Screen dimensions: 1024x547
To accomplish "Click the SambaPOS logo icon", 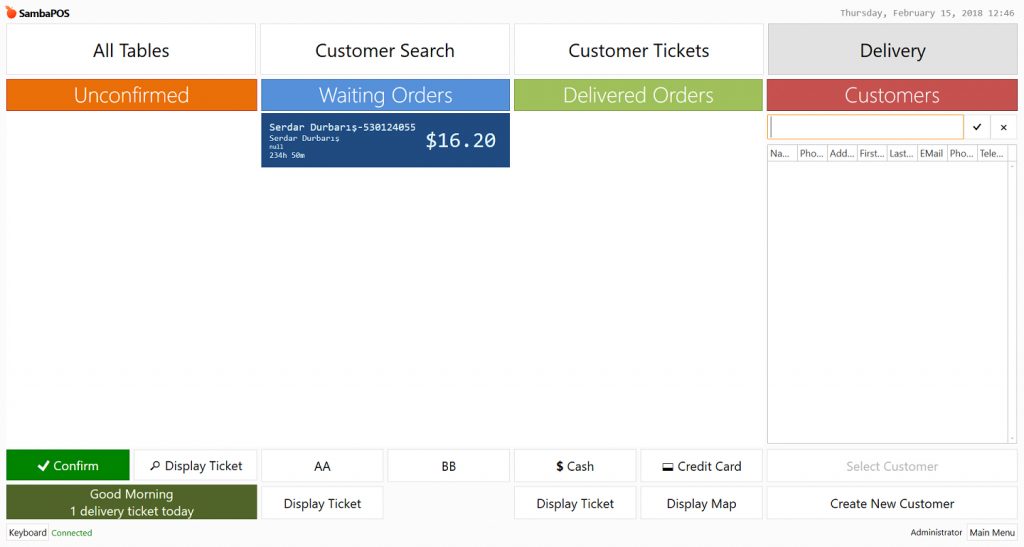I will 11,13.
